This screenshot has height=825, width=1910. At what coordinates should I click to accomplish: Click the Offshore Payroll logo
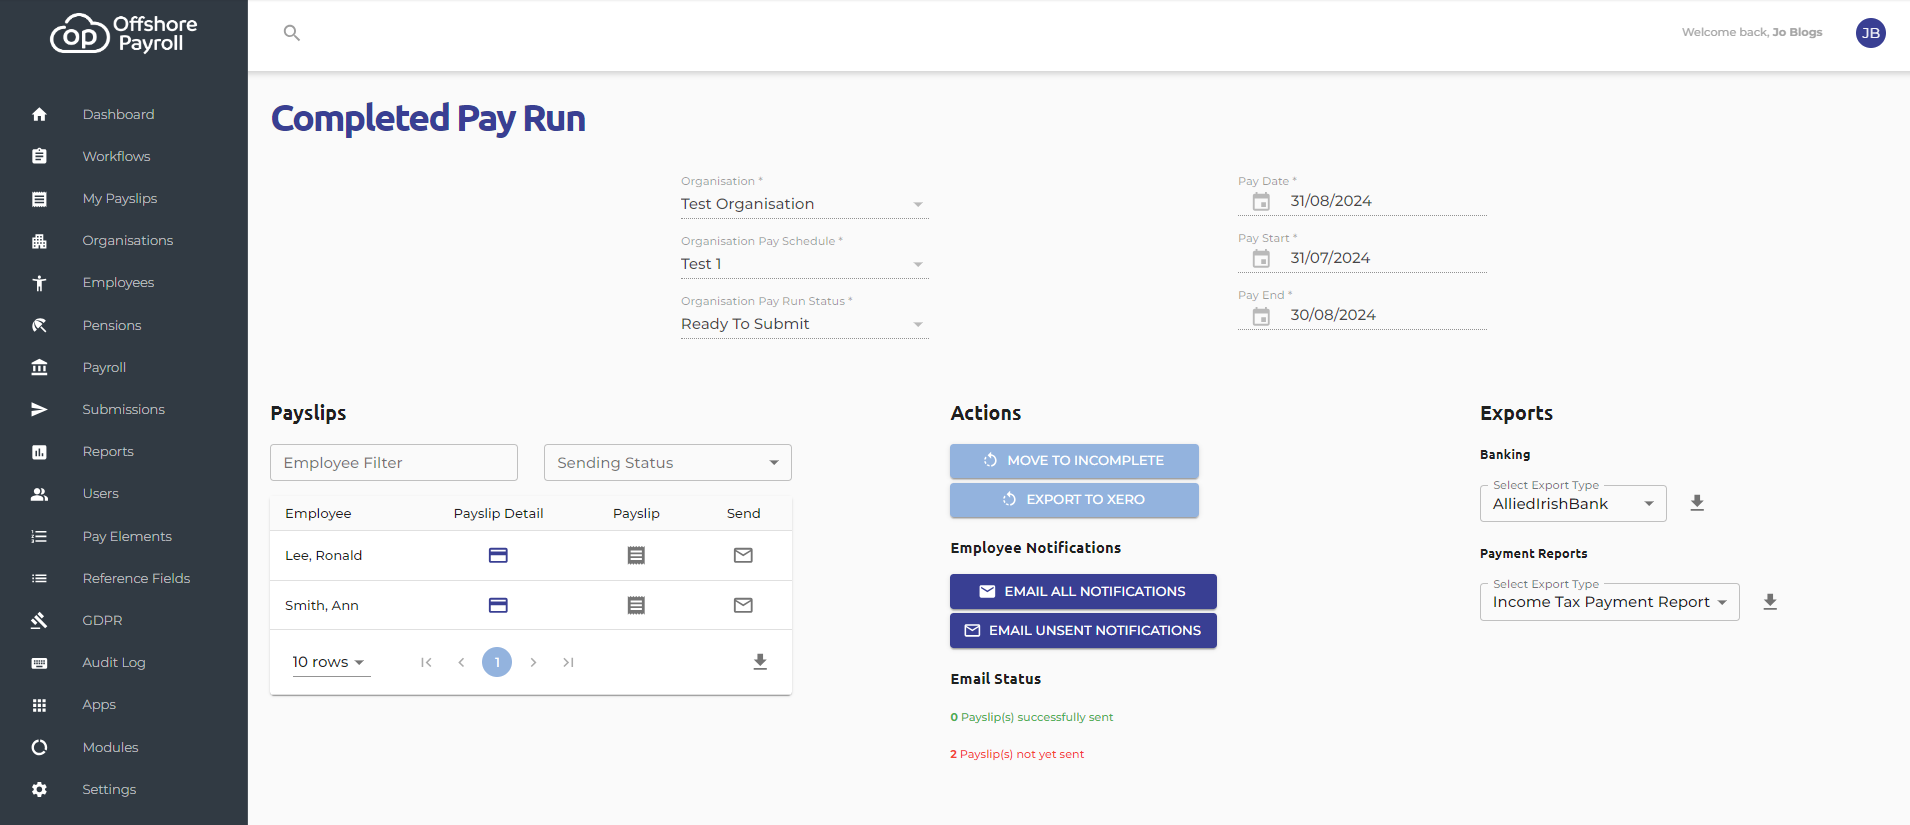pos(124,33)
